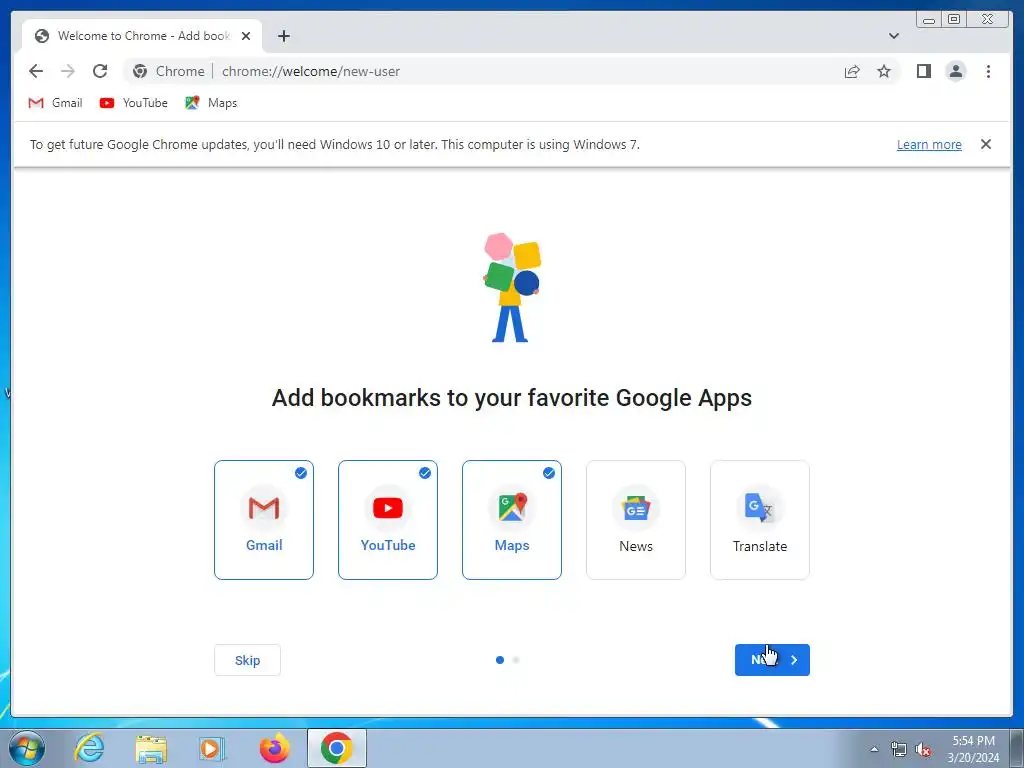
Task: Open the side panel toggle
Action: [x=923, y=71]
